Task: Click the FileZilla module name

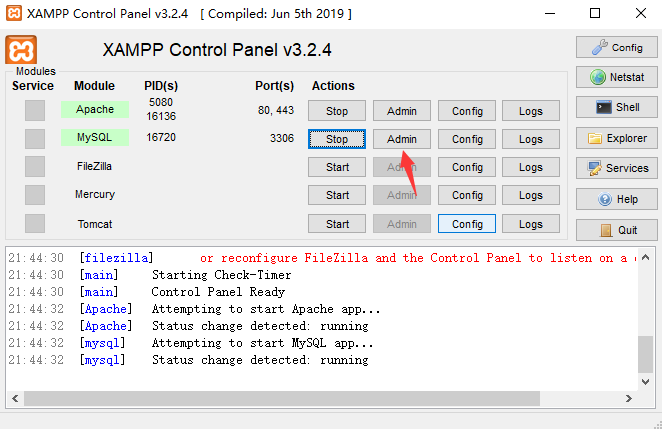Action: [x=95, y=166]
